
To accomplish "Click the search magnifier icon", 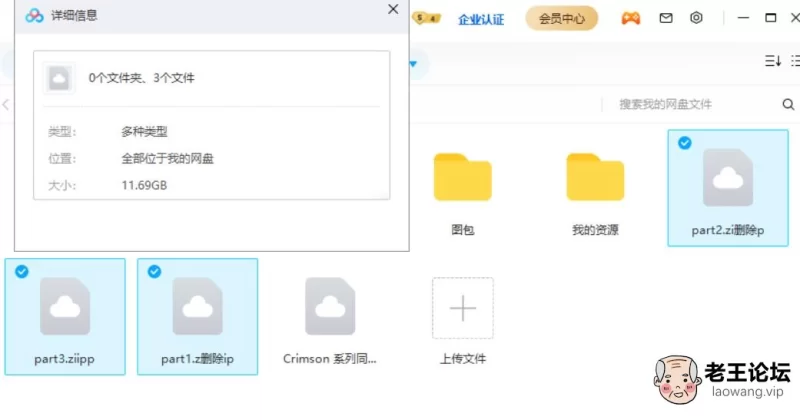I will tap(788, 105).
